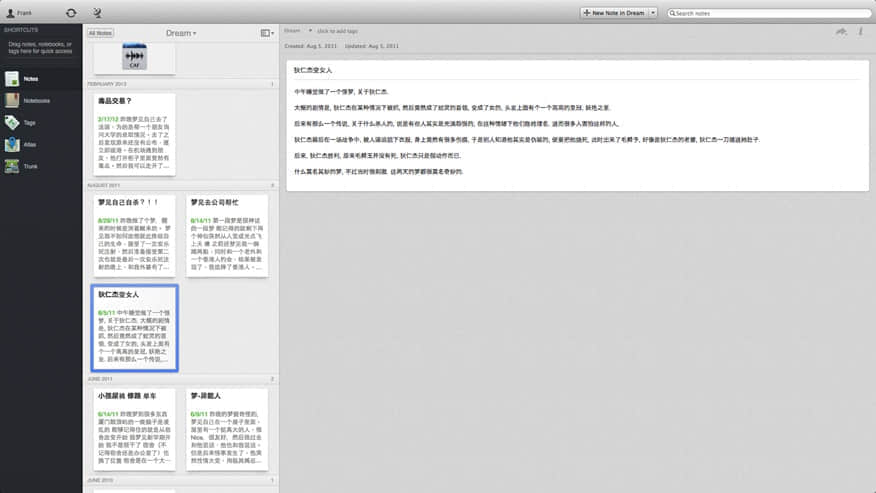Image resolution: width=876 pixels, height=493 pixels.
Task: Click 'Drag notes, notebooks, or tags' hint text
Action: (40, 48)
